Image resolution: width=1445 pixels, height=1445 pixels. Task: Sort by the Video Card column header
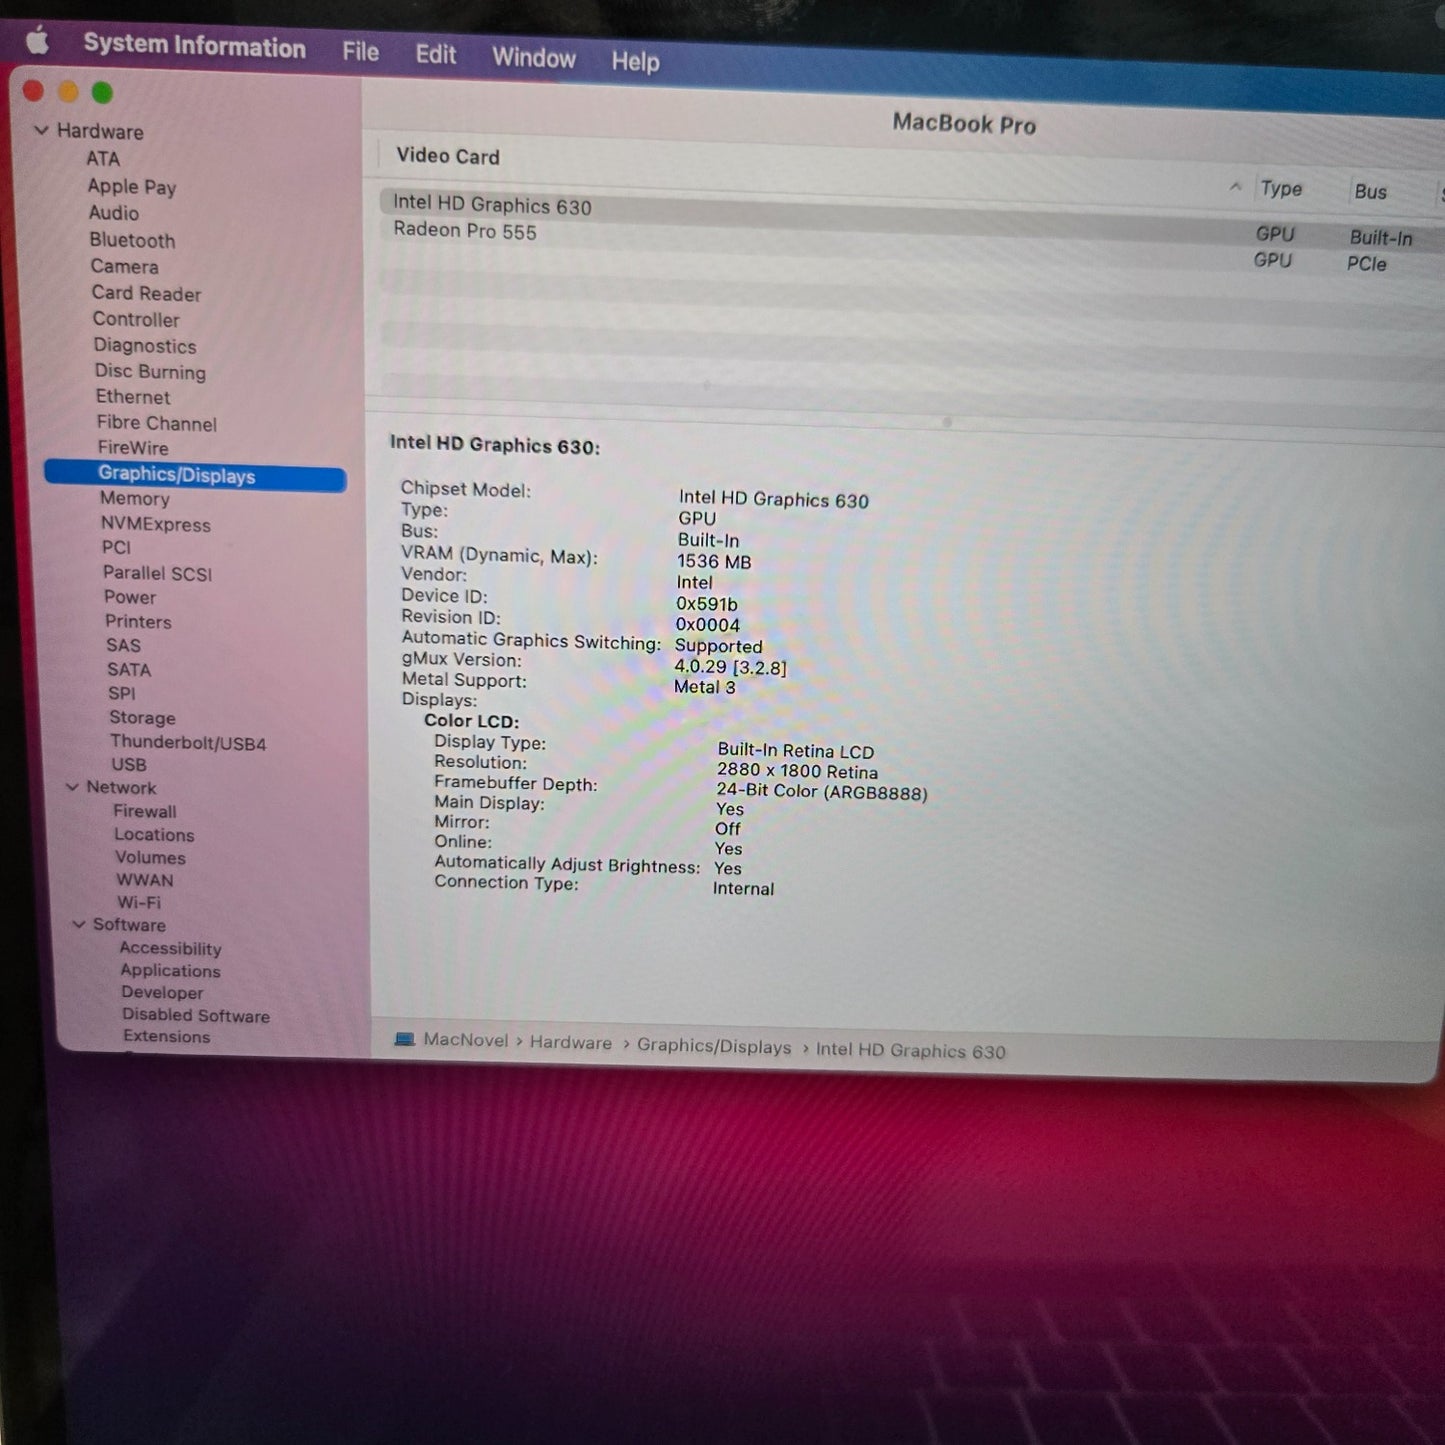coord(448,156)
